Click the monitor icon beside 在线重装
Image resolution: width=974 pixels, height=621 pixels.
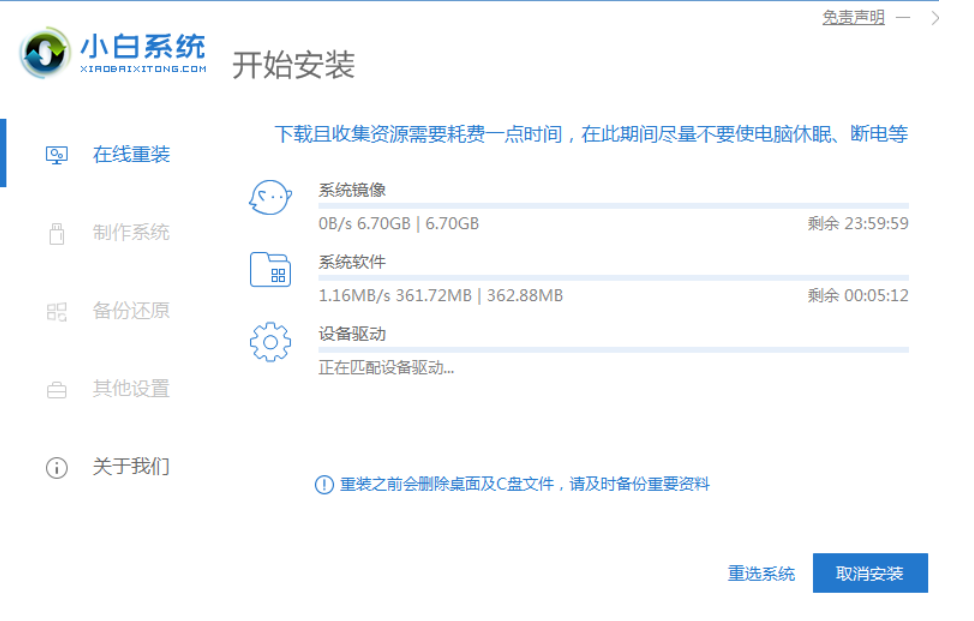(57, 155)
